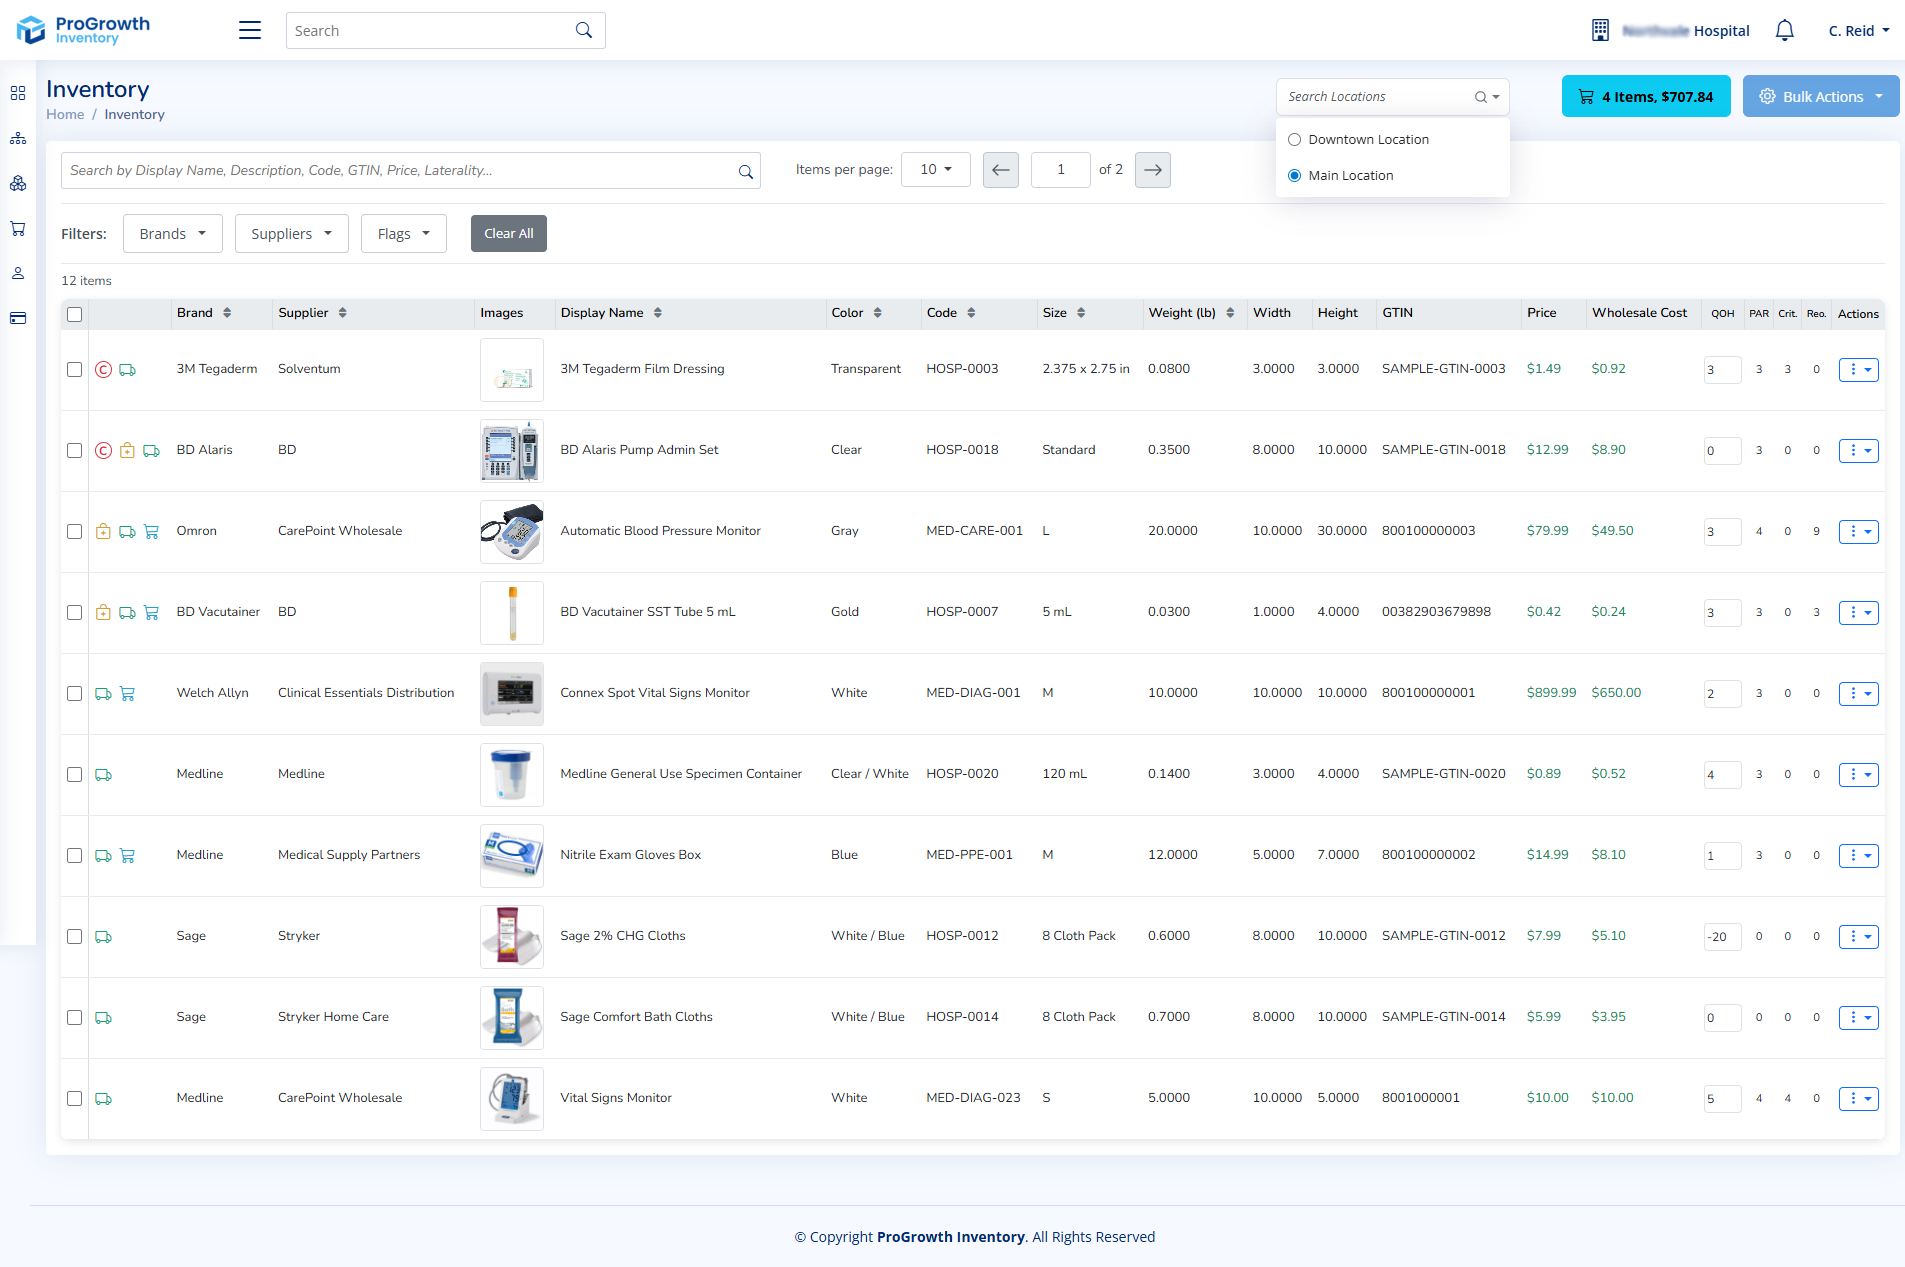Open the user profile icon in sidebar
Viewport: 1905px width, 1267px height.
(x=18, y=273)
